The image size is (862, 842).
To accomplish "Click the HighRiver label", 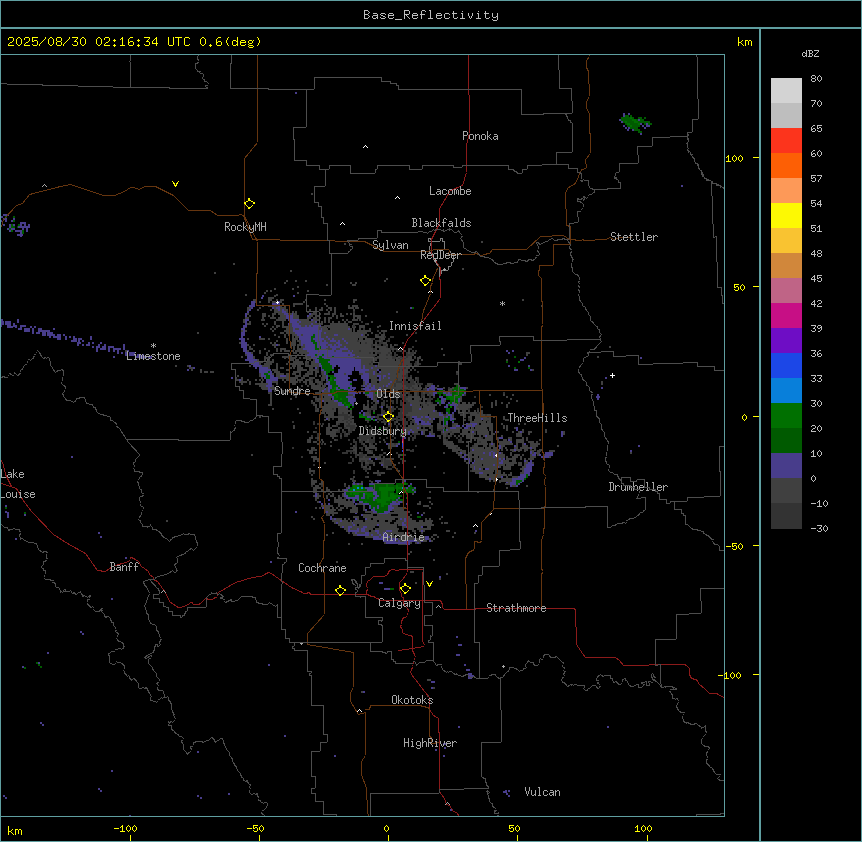I will (x=430, y=743).
